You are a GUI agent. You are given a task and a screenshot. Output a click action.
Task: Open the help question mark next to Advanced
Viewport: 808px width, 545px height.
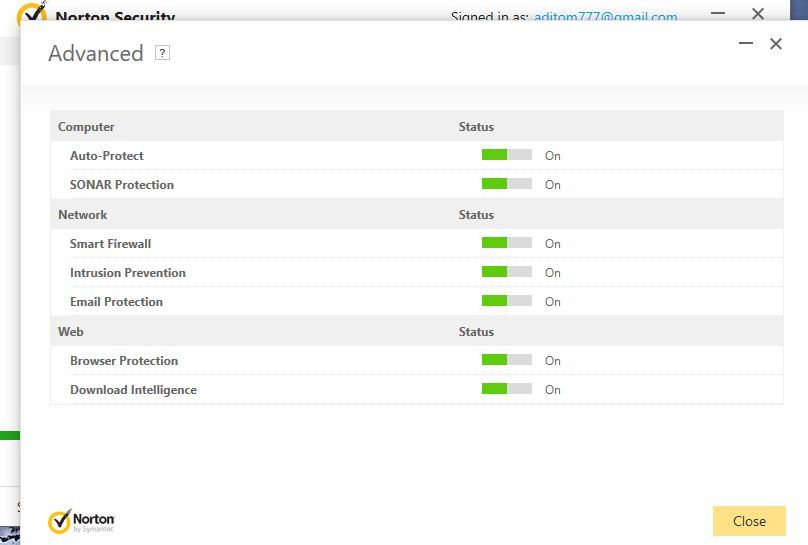click(162, 53)
